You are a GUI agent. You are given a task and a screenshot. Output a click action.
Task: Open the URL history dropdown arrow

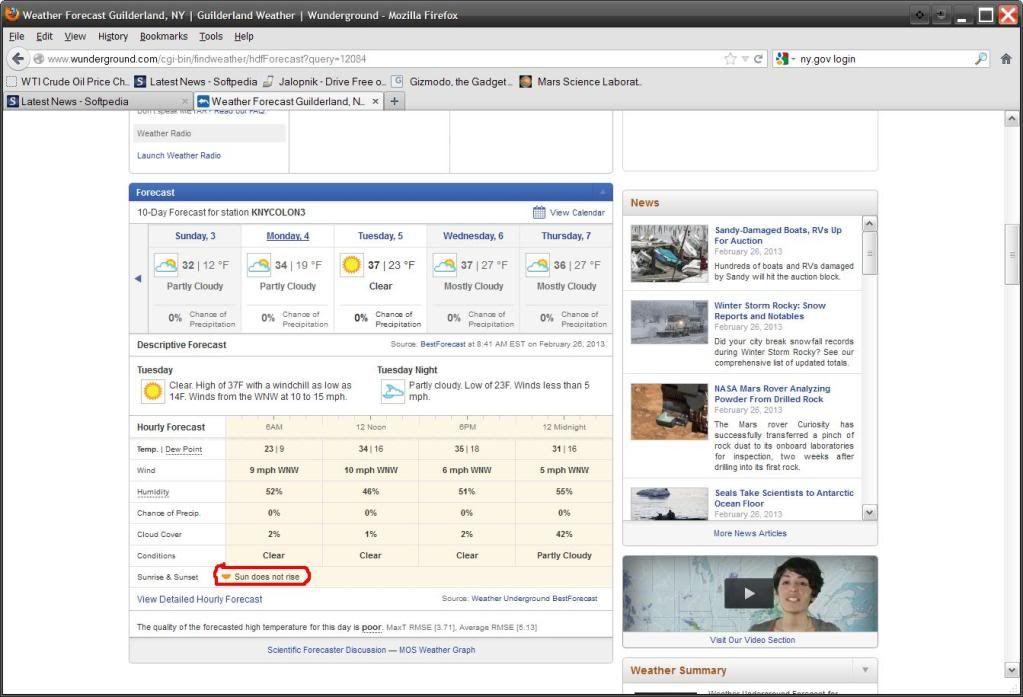[744, 59]
